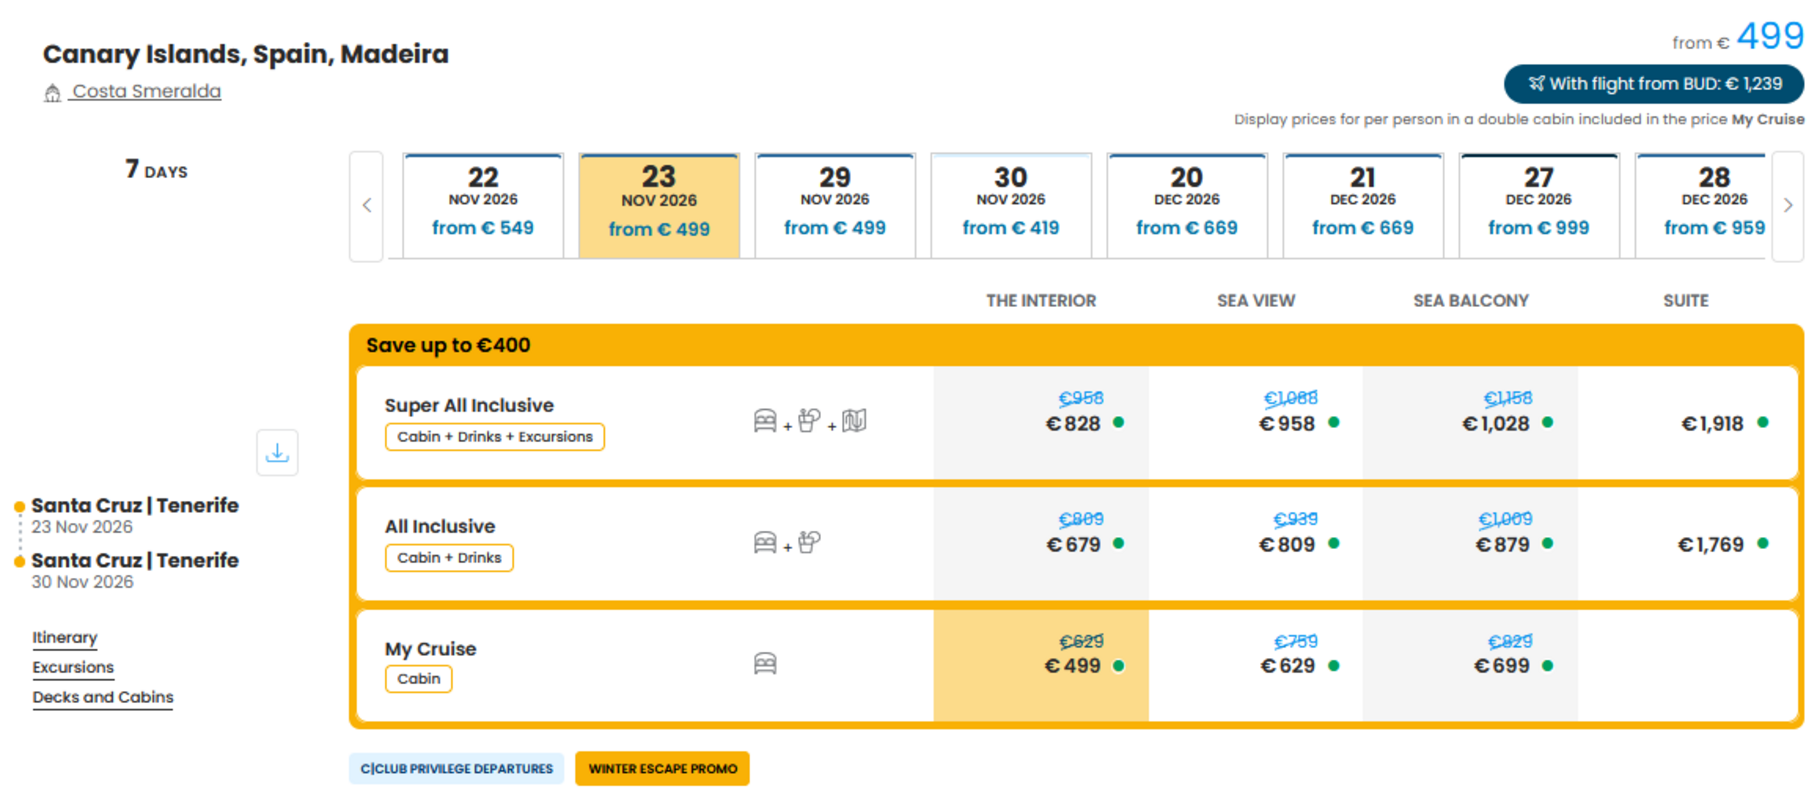Click the from € 499 headline price
The height and width of the screenshot is (800, 1817).
1738,37
